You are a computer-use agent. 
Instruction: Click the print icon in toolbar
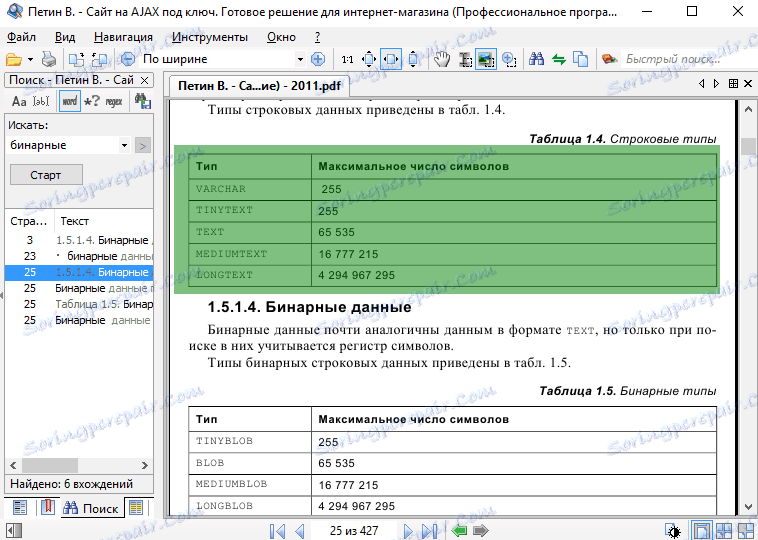pos(48,60)
